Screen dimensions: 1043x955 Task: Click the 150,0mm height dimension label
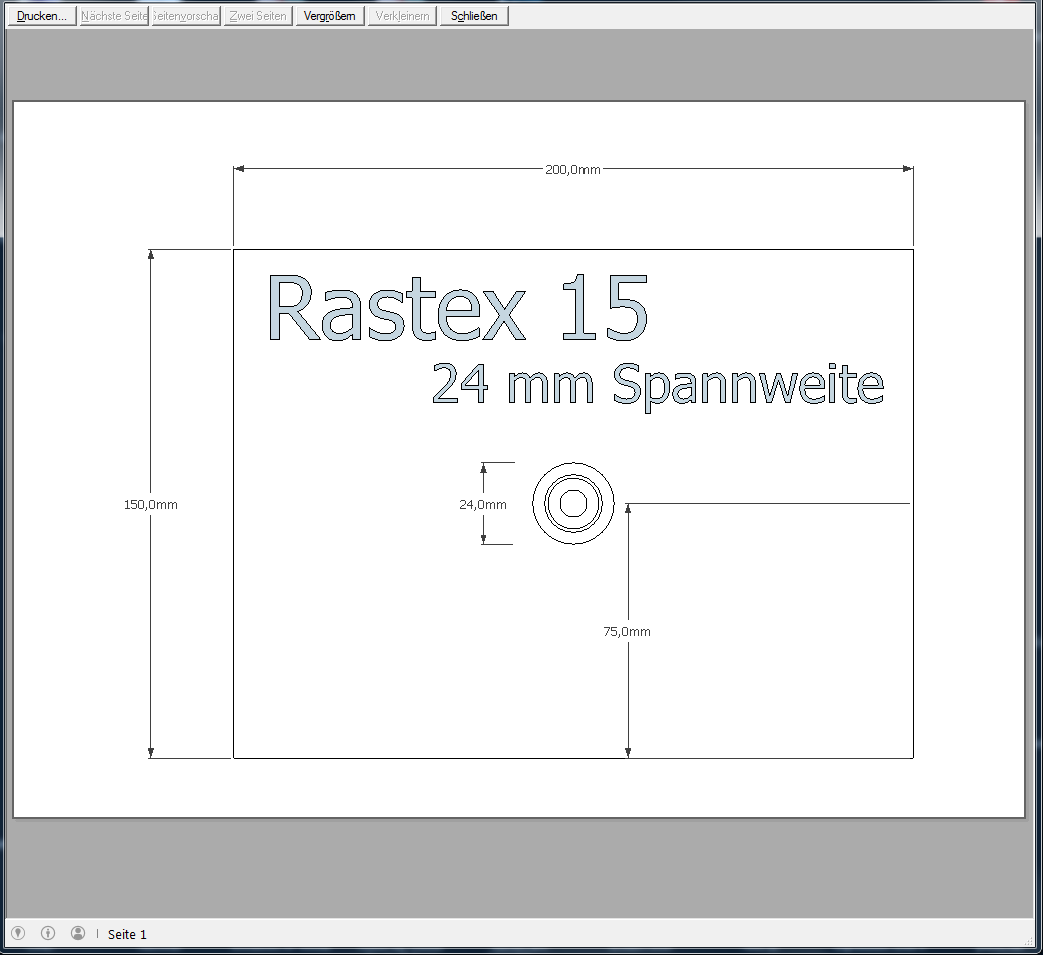151,505
